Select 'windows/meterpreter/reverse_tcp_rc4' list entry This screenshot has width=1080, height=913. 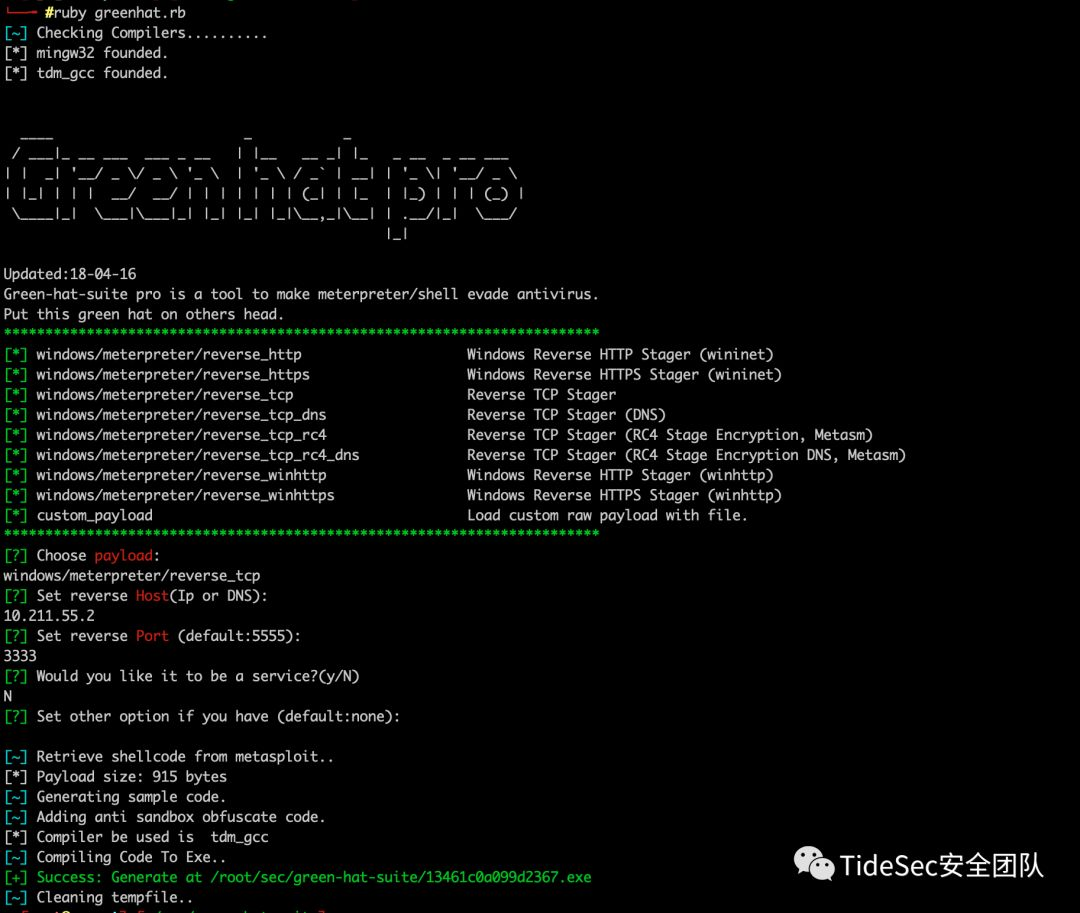pos(181,434)
